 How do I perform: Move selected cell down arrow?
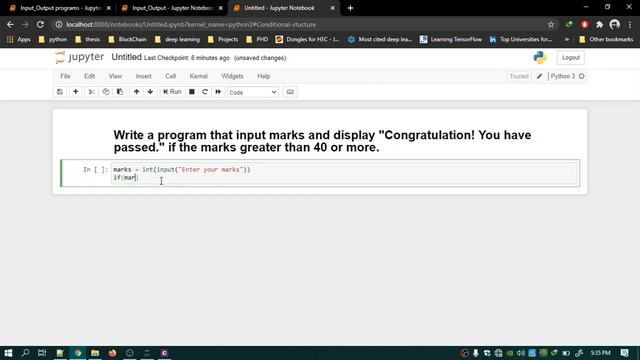(x=150, y=92)
